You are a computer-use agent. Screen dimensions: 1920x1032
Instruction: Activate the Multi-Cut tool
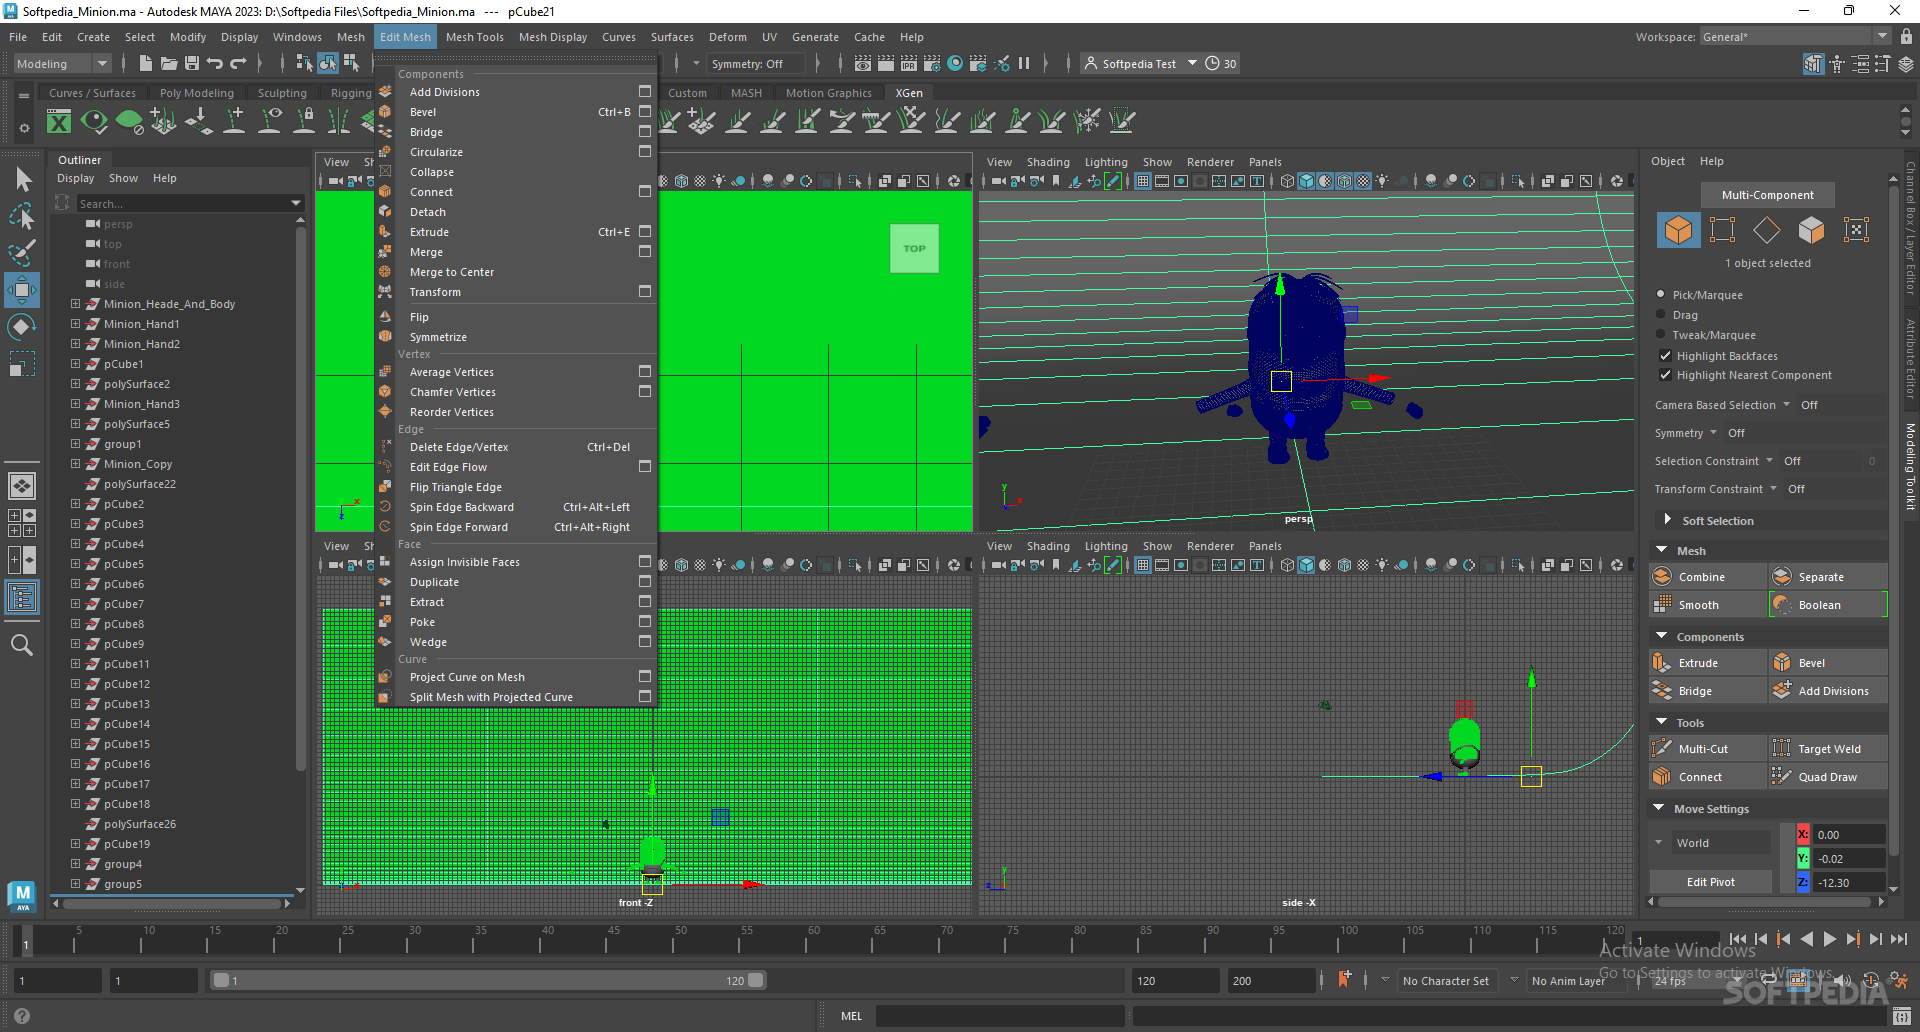(1709, 749)
